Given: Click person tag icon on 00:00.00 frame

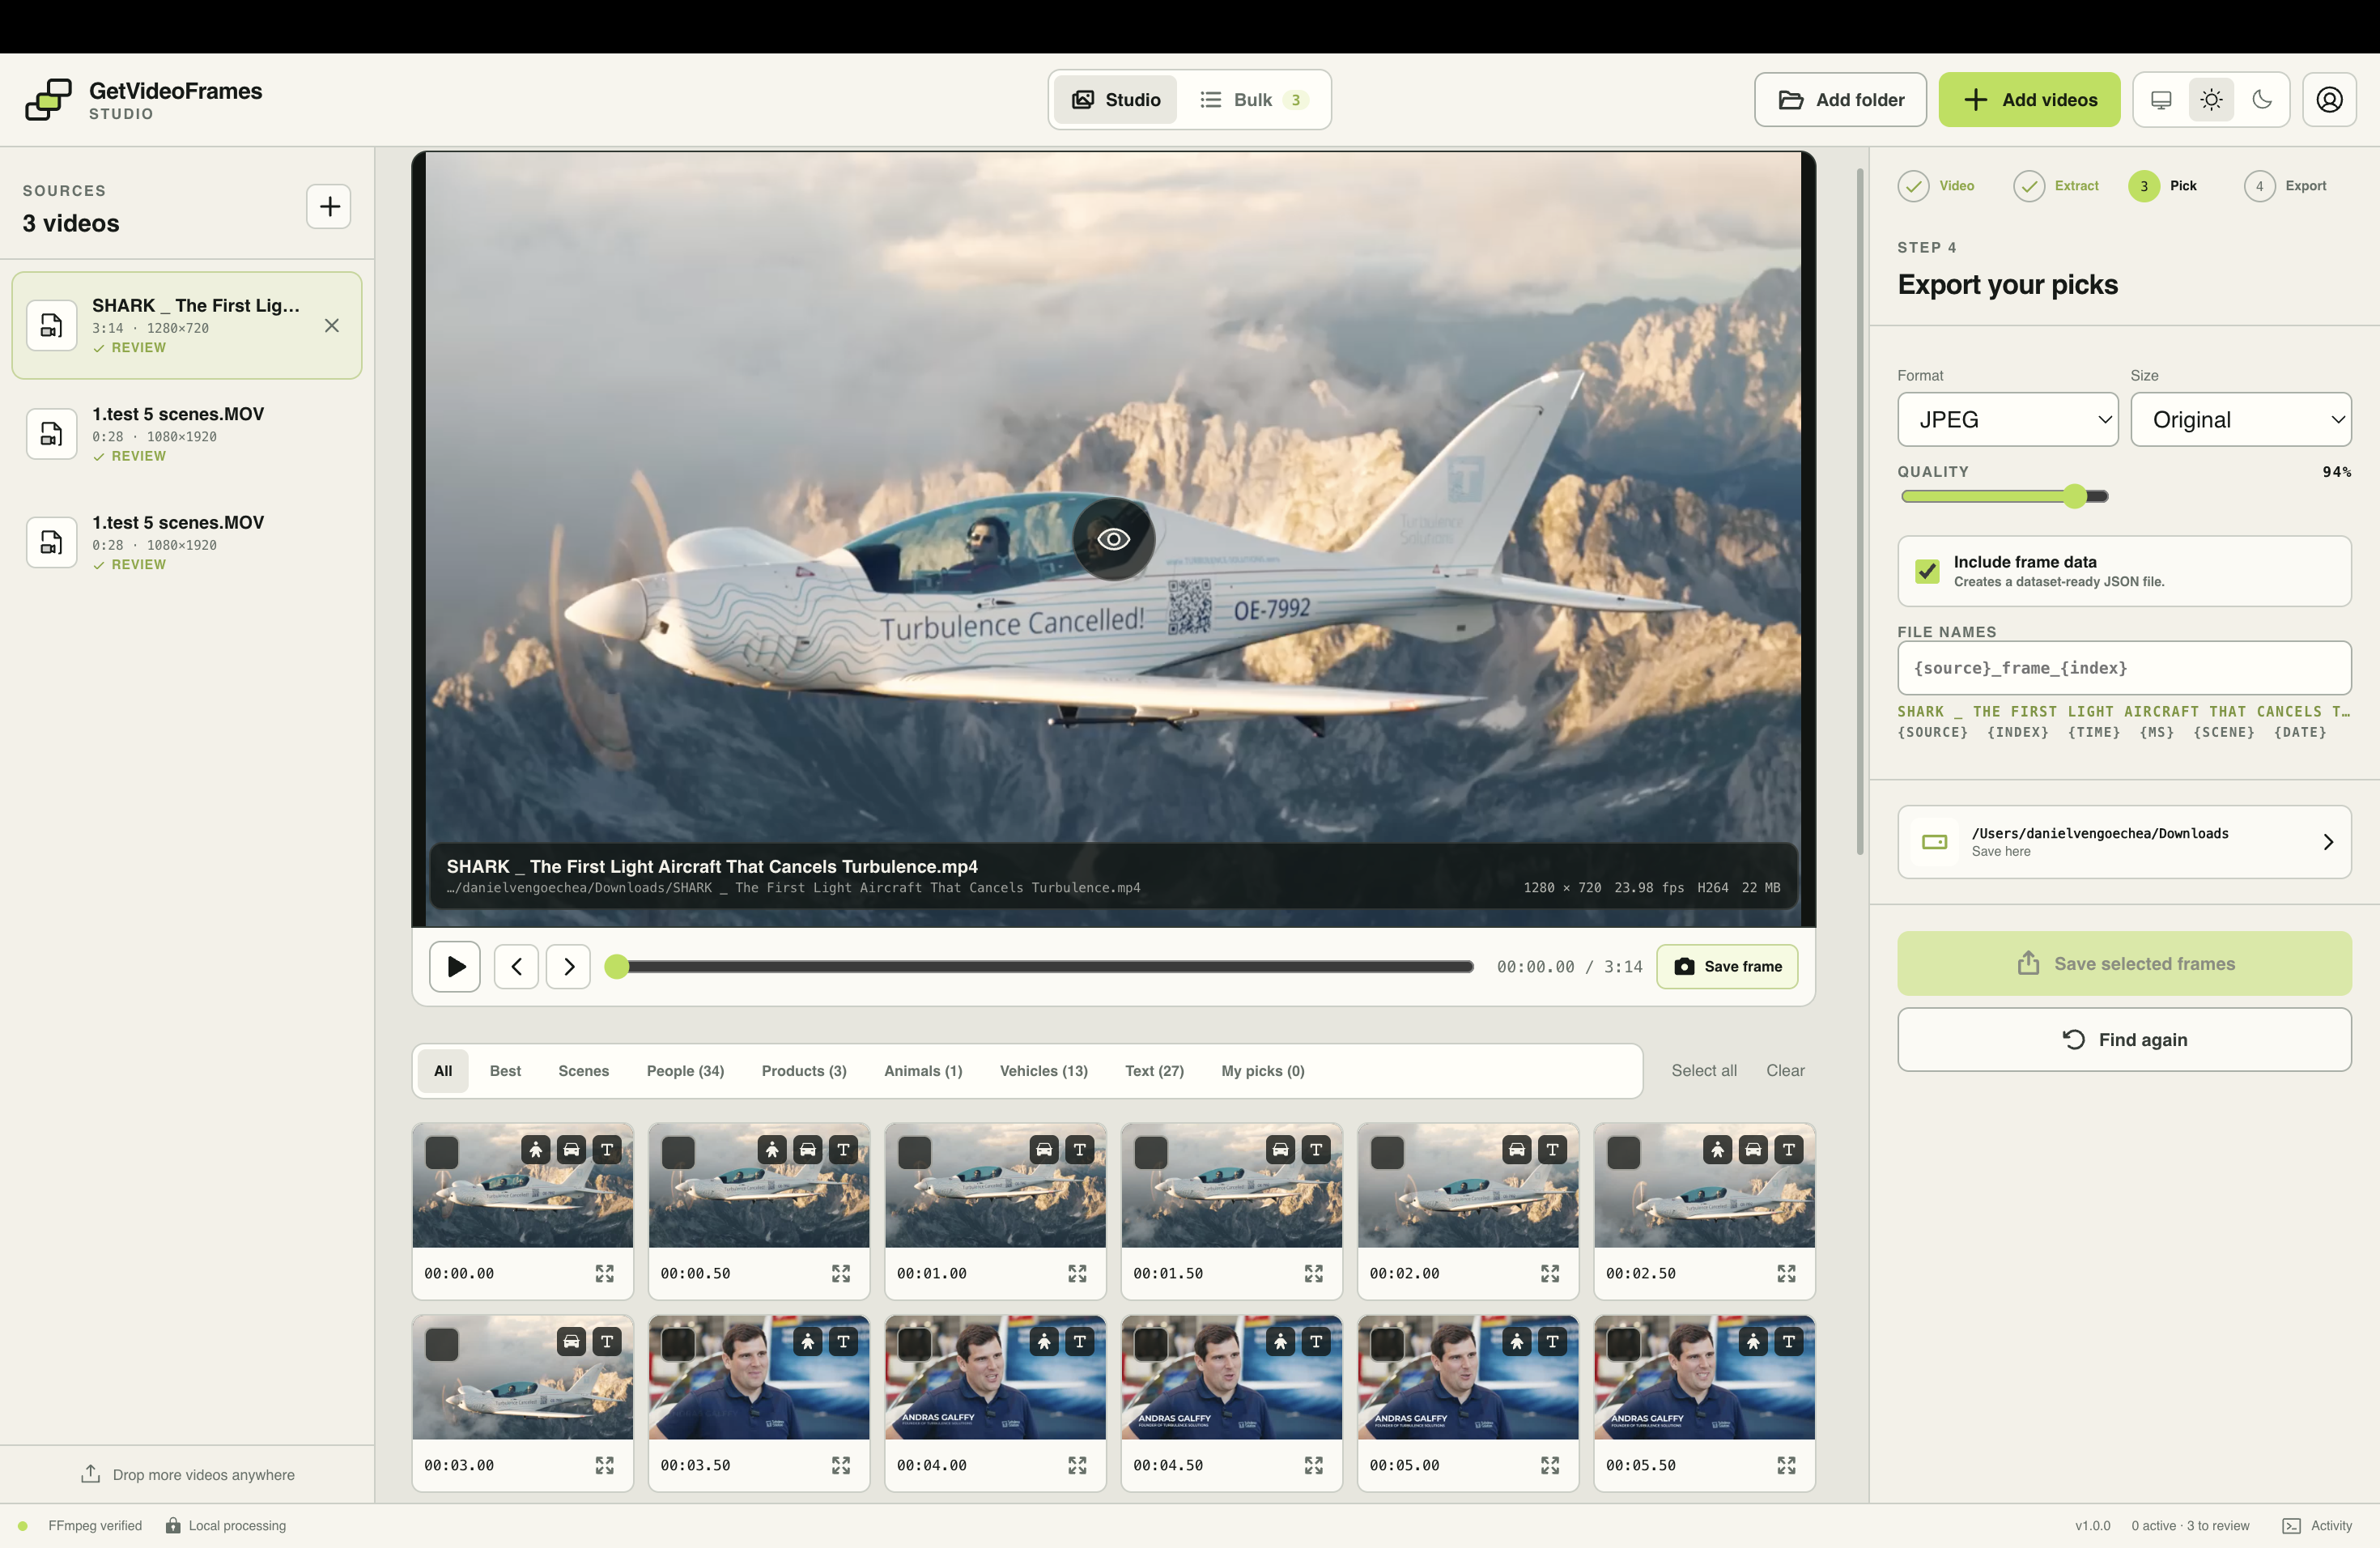Looking at the screenshot, I should (536, 1150).
